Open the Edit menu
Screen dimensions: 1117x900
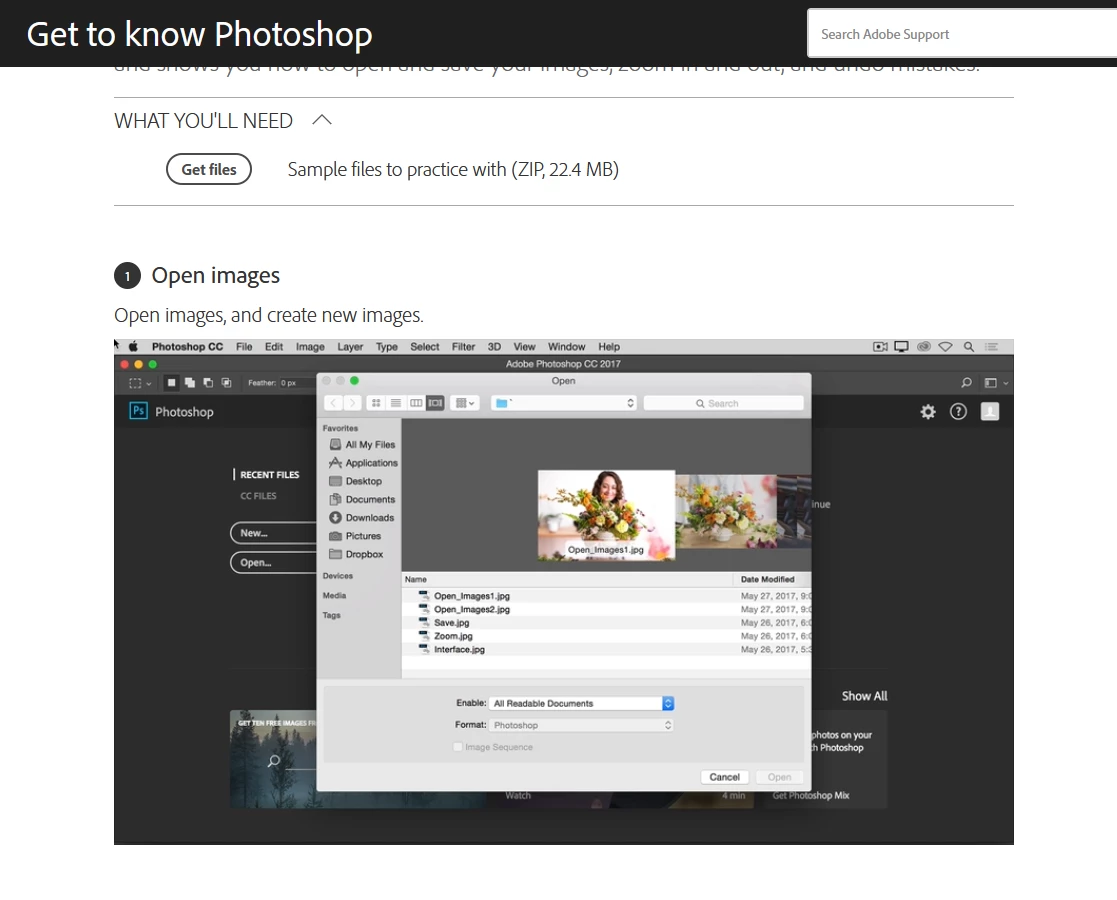[x=274, y=347]
